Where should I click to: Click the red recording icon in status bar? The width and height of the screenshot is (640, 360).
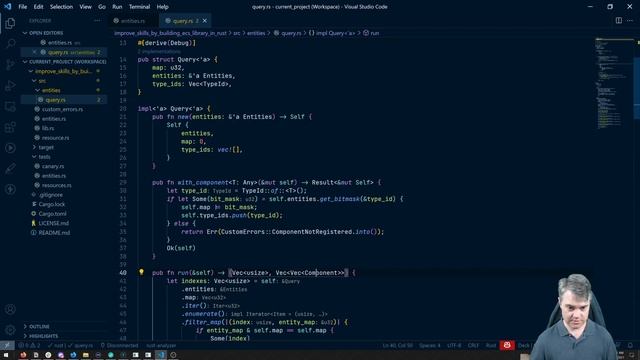(x=507, y=345)
